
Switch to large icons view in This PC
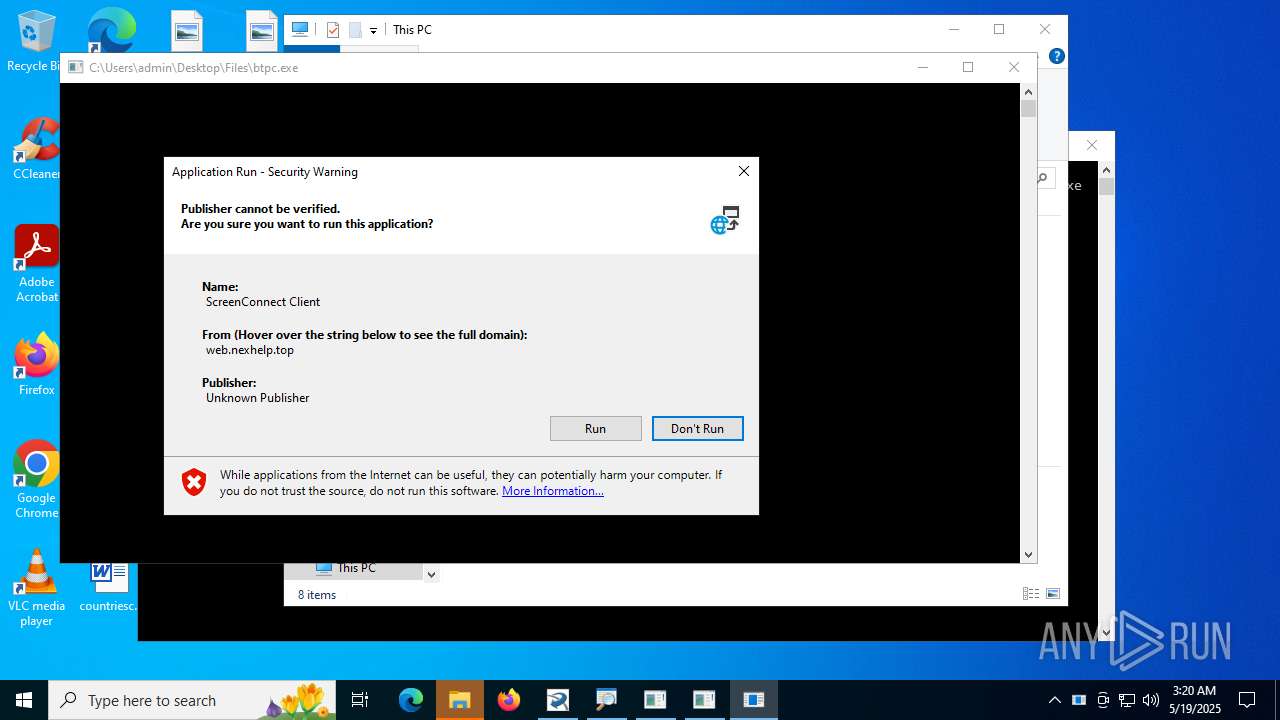click(x=1053, y=594)
